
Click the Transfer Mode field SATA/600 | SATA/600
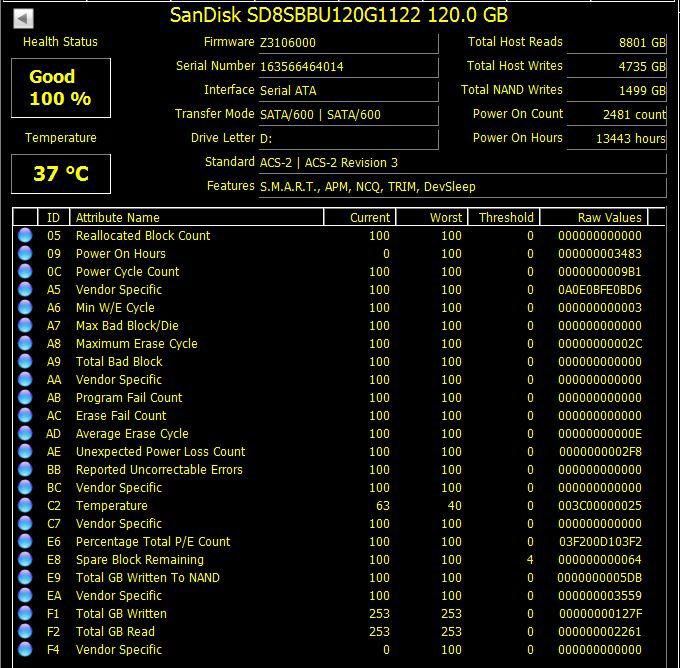(349, 115)
